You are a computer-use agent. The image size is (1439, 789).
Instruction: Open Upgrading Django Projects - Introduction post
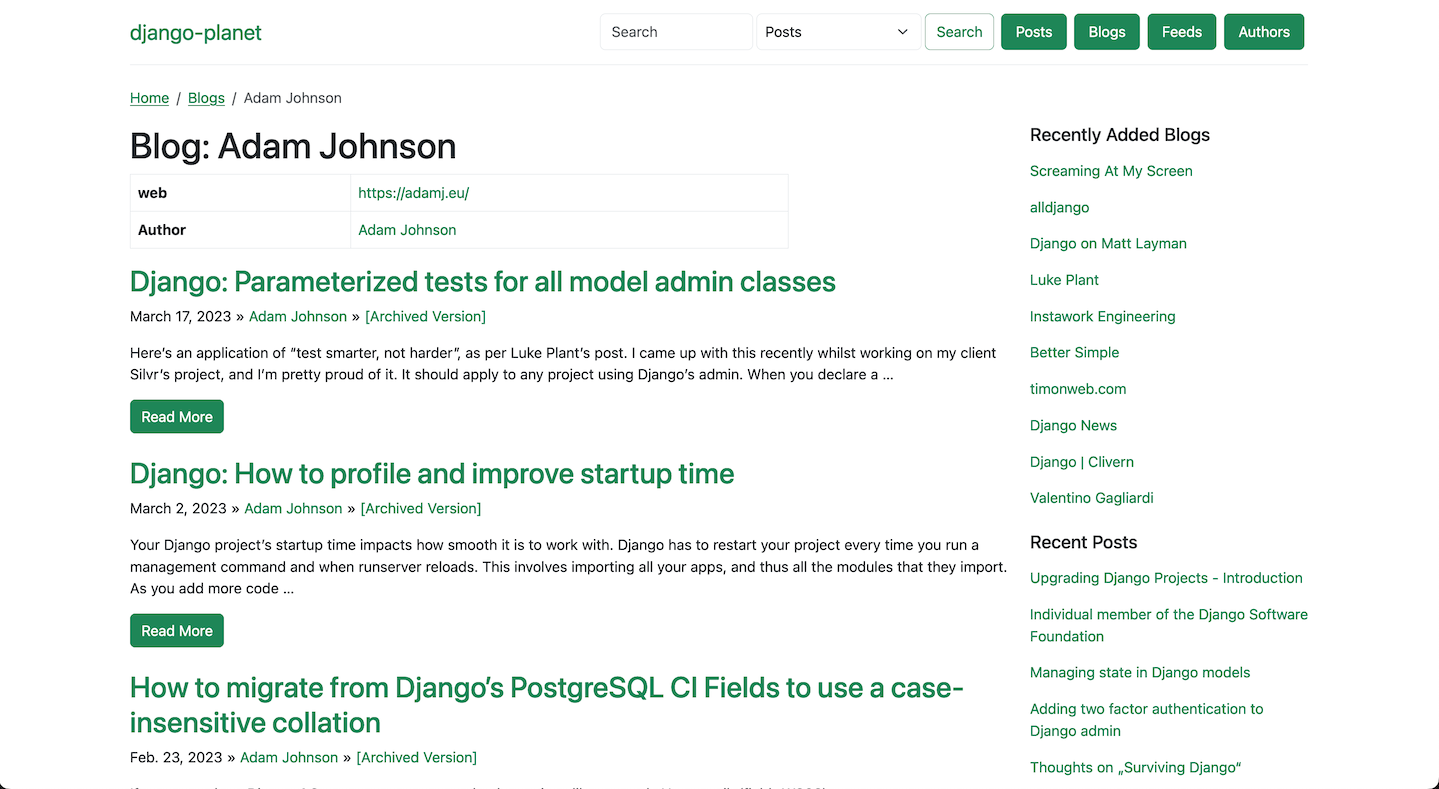(1166, 578)
